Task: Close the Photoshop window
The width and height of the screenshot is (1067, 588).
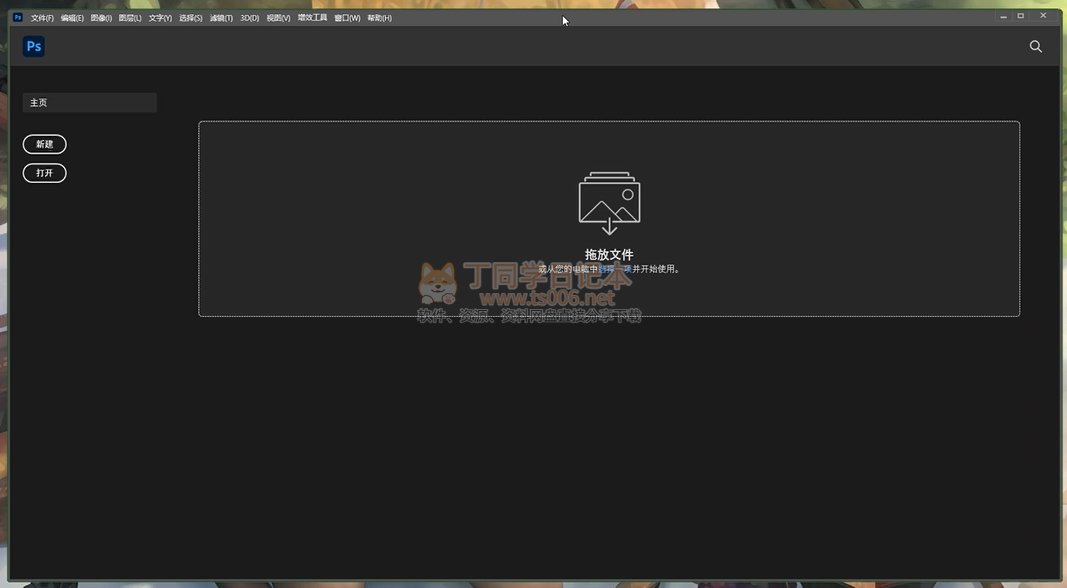Action: (x=1043, y=15)
